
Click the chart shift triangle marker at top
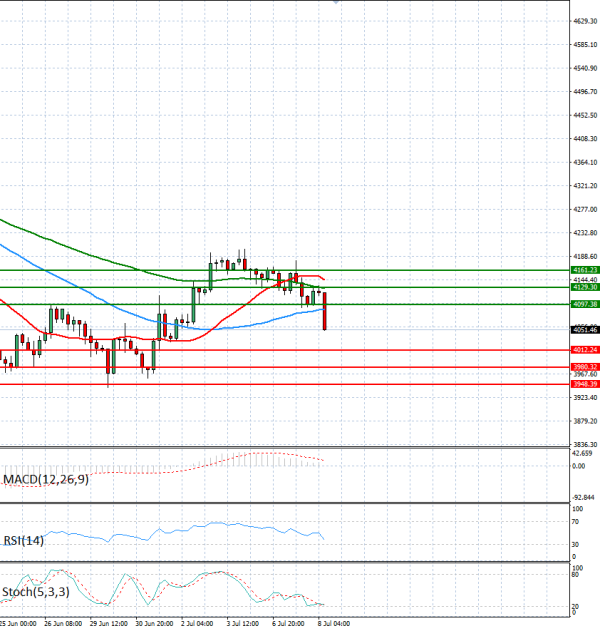coord(336,2)
